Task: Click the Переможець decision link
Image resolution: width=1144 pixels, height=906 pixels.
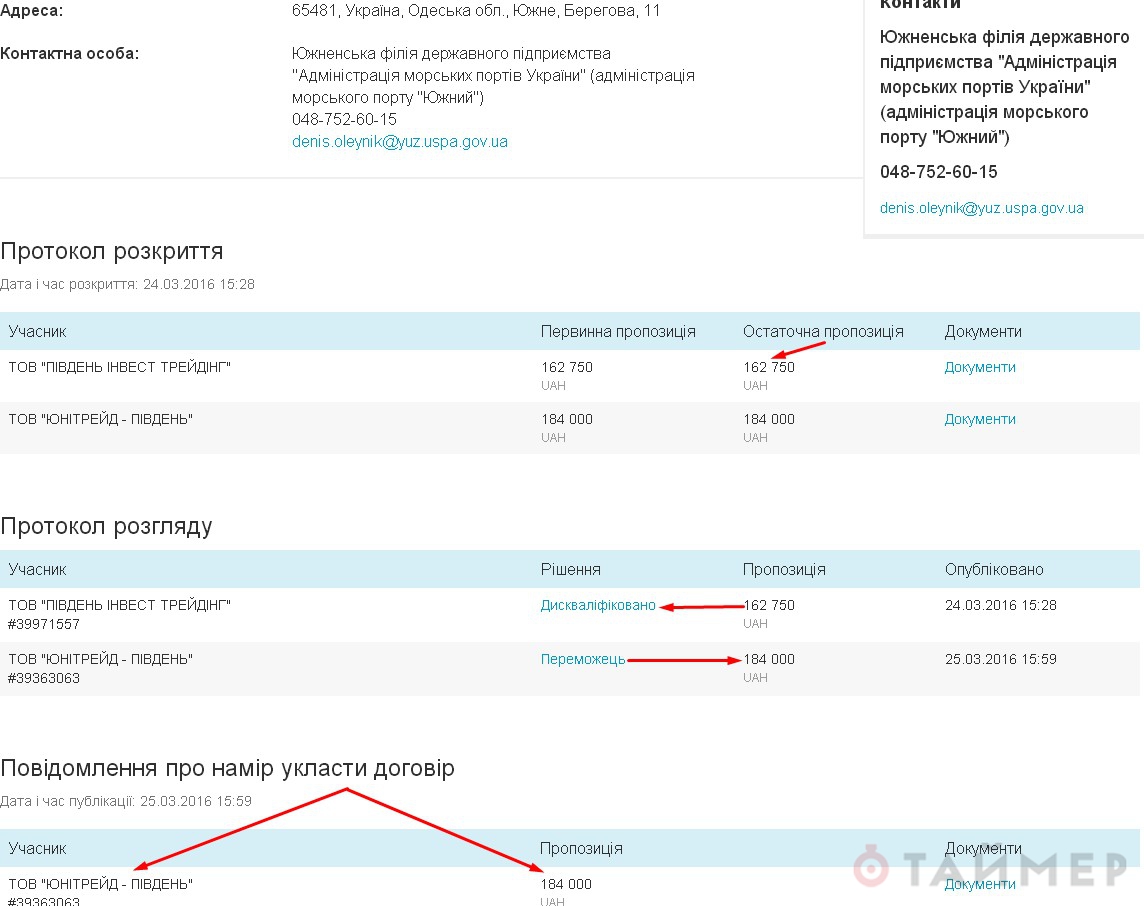Action: tap(583, 659)
